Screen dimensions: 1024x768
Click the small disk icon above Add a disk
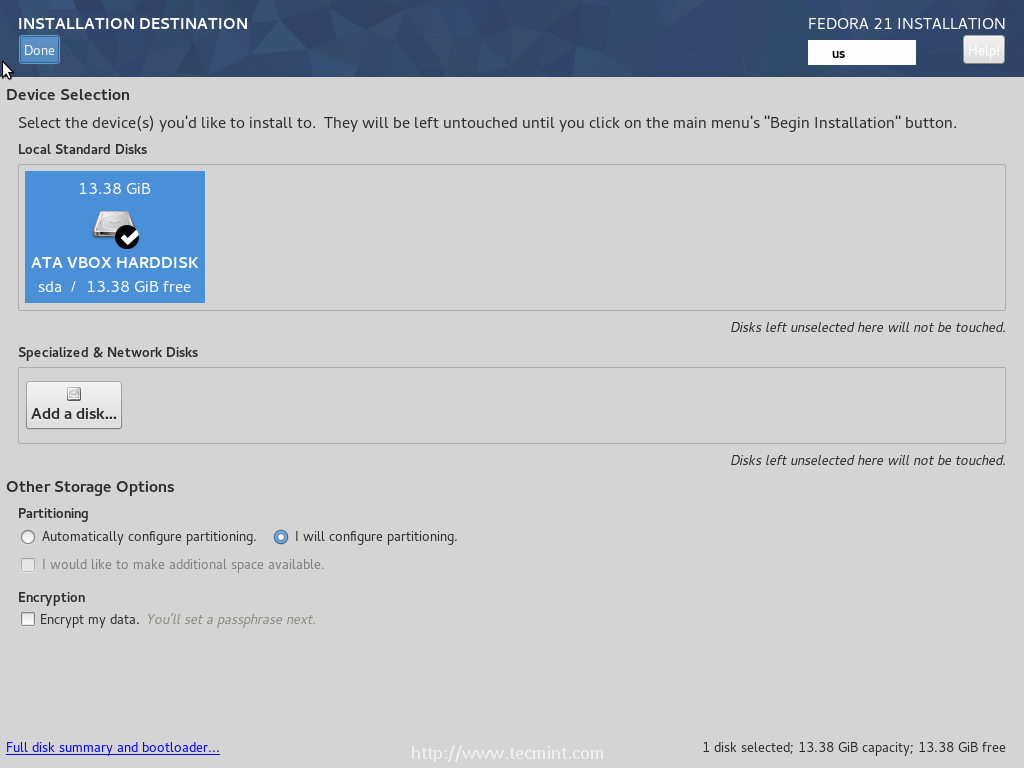pos(74,394)
